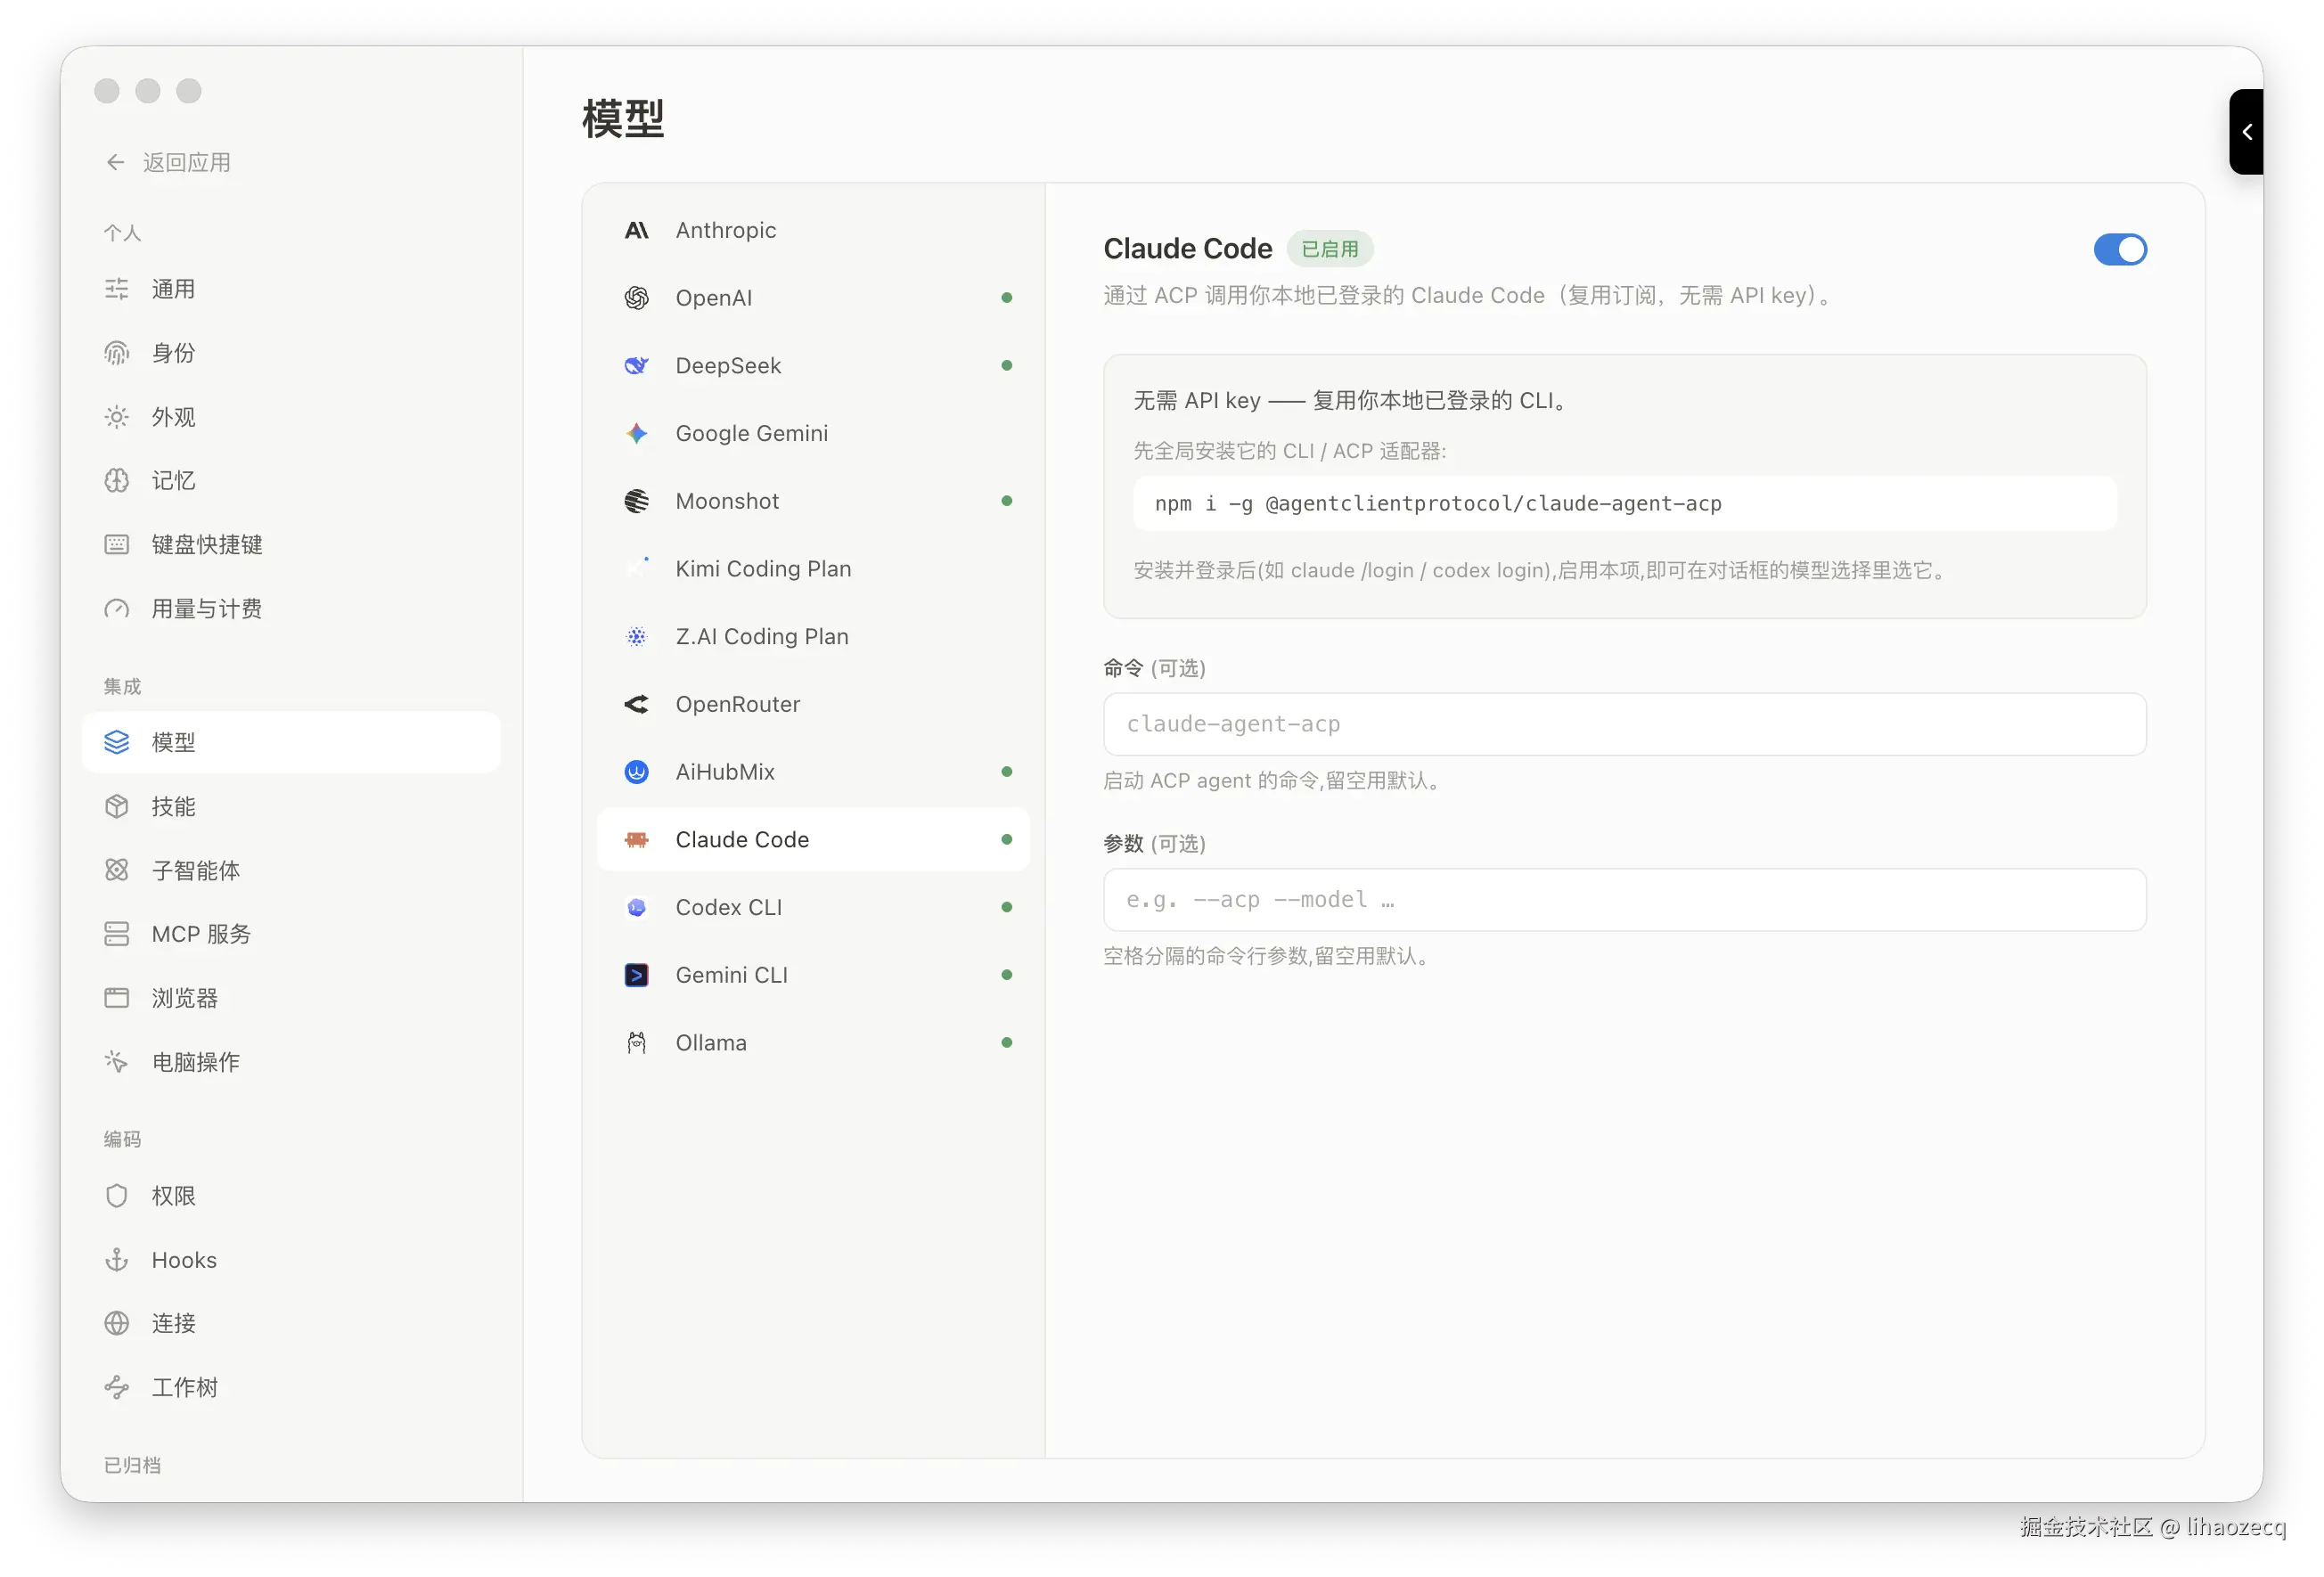
Task: Click the Ollama llama icon
Action: coord(637,1043)
